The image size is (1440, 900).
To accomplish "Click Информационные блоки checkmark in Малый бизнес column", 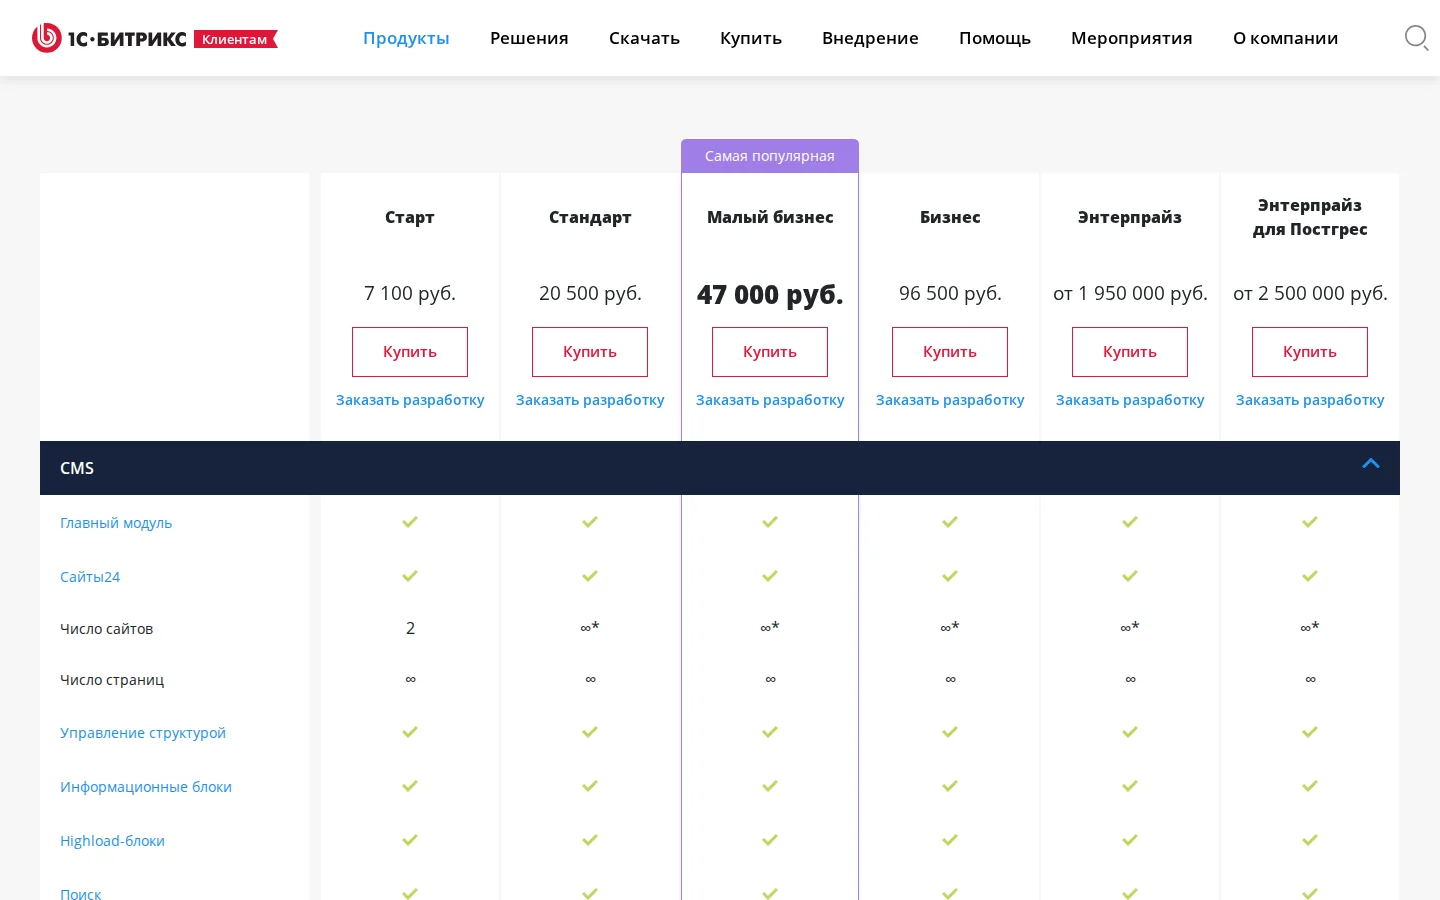I will tap(770, 786).
